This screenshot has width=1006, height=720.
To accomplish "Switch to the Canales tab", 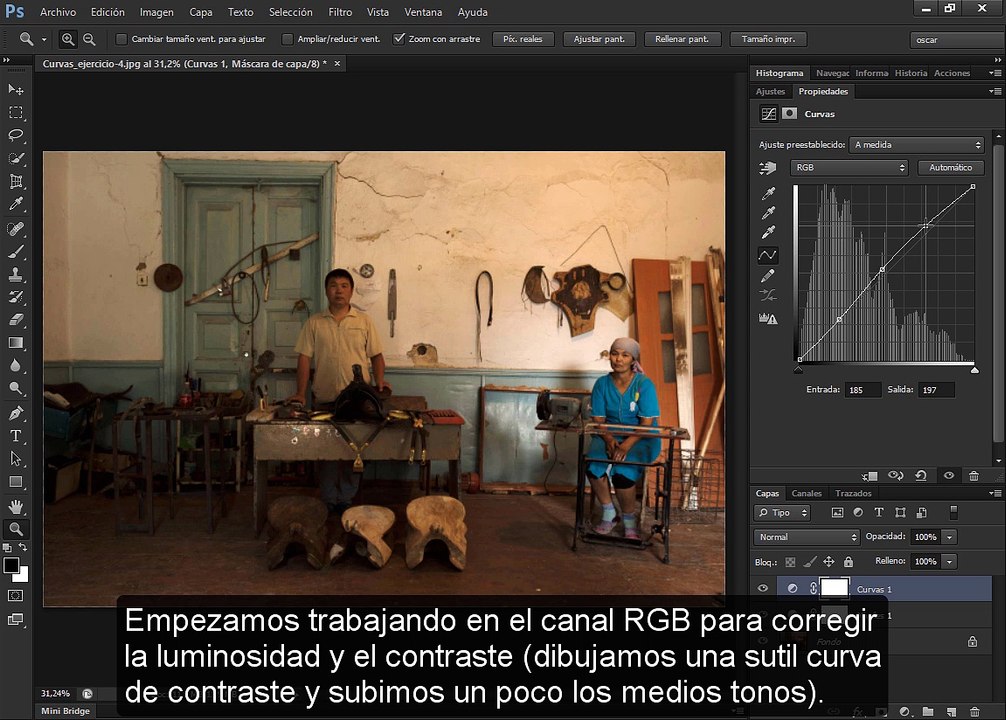I will tap(806, 493).
